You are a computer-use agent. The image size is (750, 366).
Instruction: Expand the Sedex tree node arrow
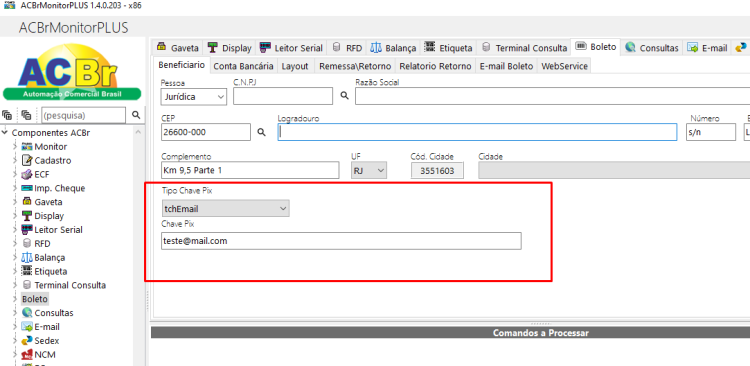click(x=15, y=341)
